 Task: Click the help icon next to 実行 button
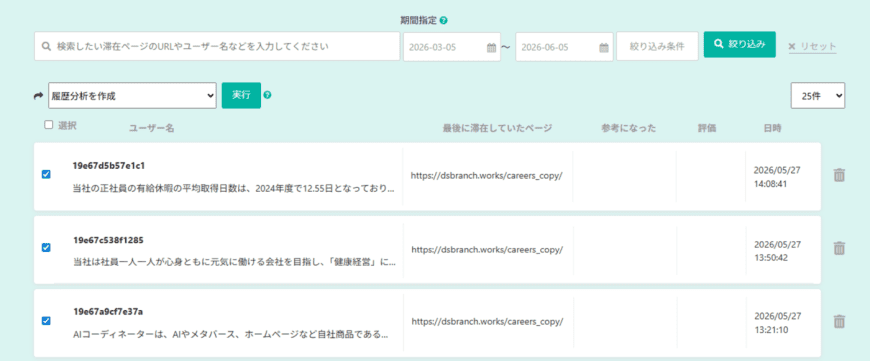tap(267, 95)
